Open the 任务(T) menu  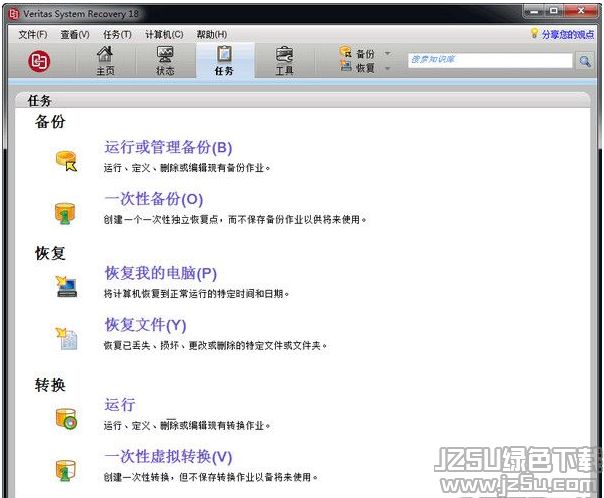tap(117, 35)
